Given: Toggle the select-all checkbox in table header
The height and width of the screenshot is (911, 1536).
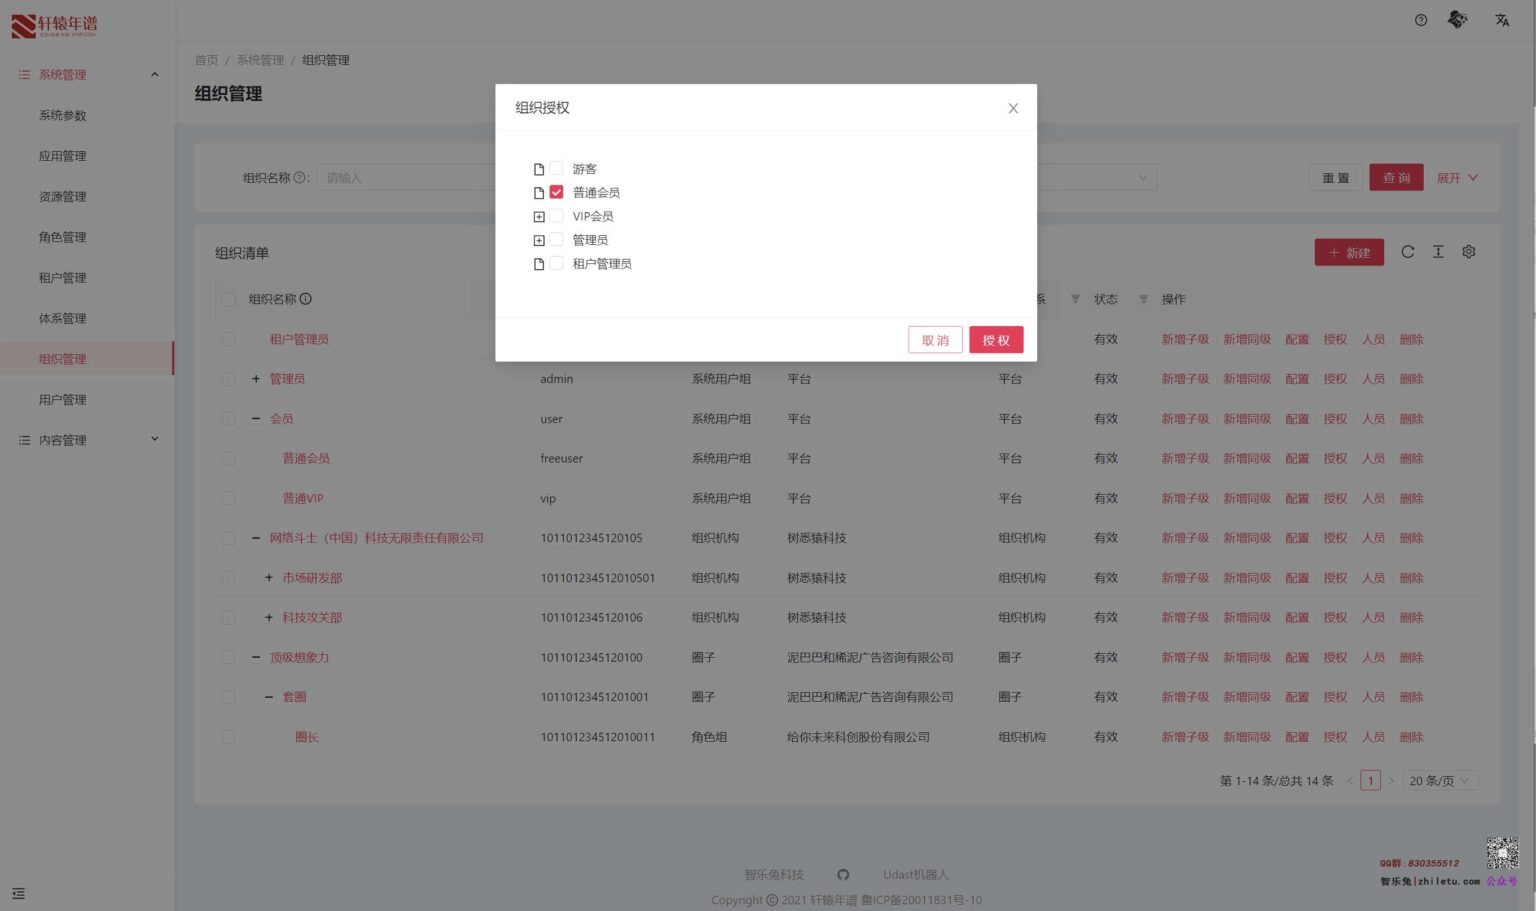Looking at the screenshot, I should pos(229,299).
